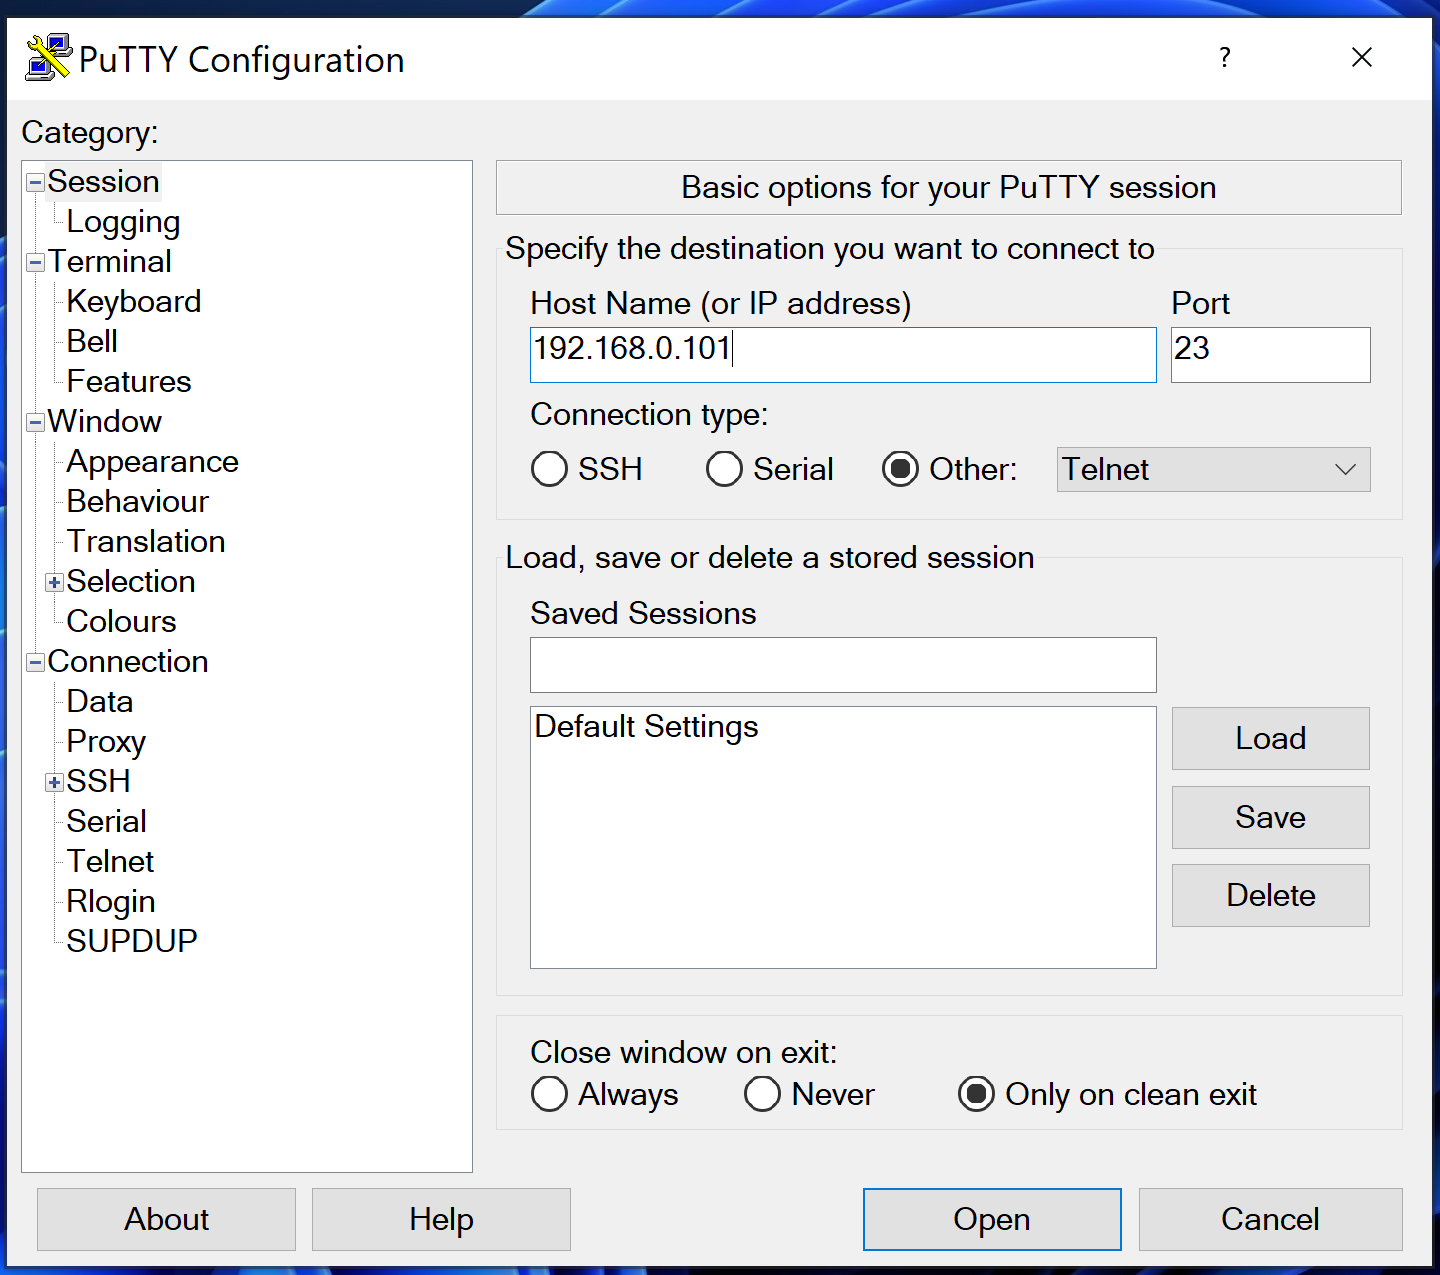
Task: Expand the Selection tree node
Action: click(55, 582)
